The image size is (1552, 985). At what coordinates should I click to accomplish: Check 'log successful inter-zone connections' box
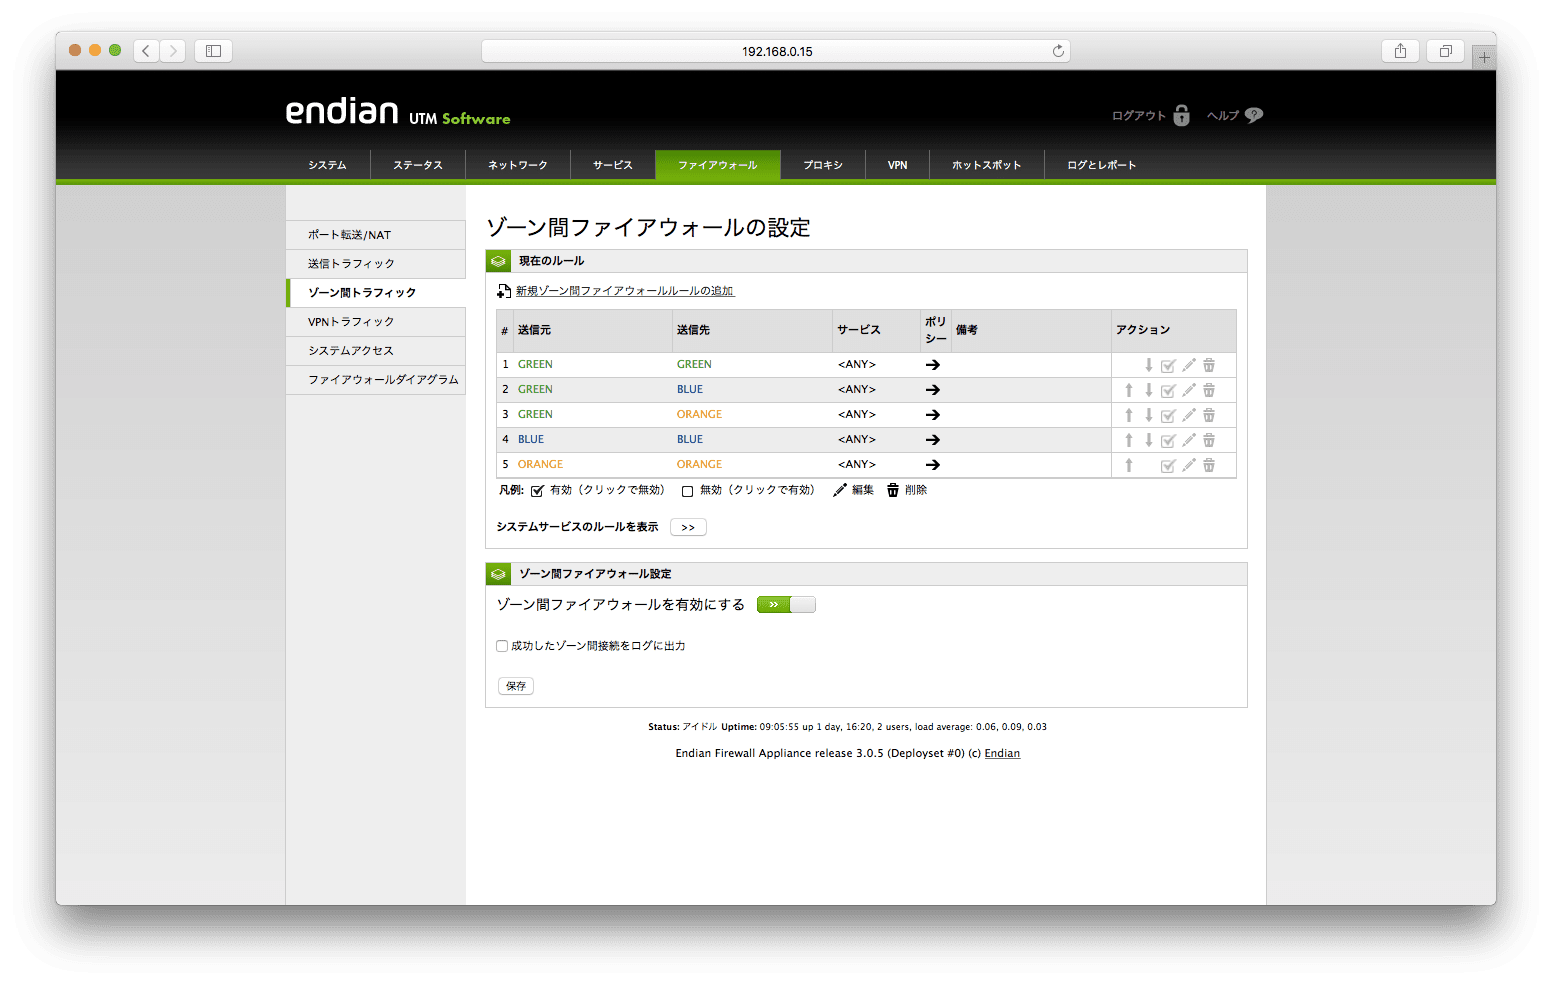click(x=502, y=646)
